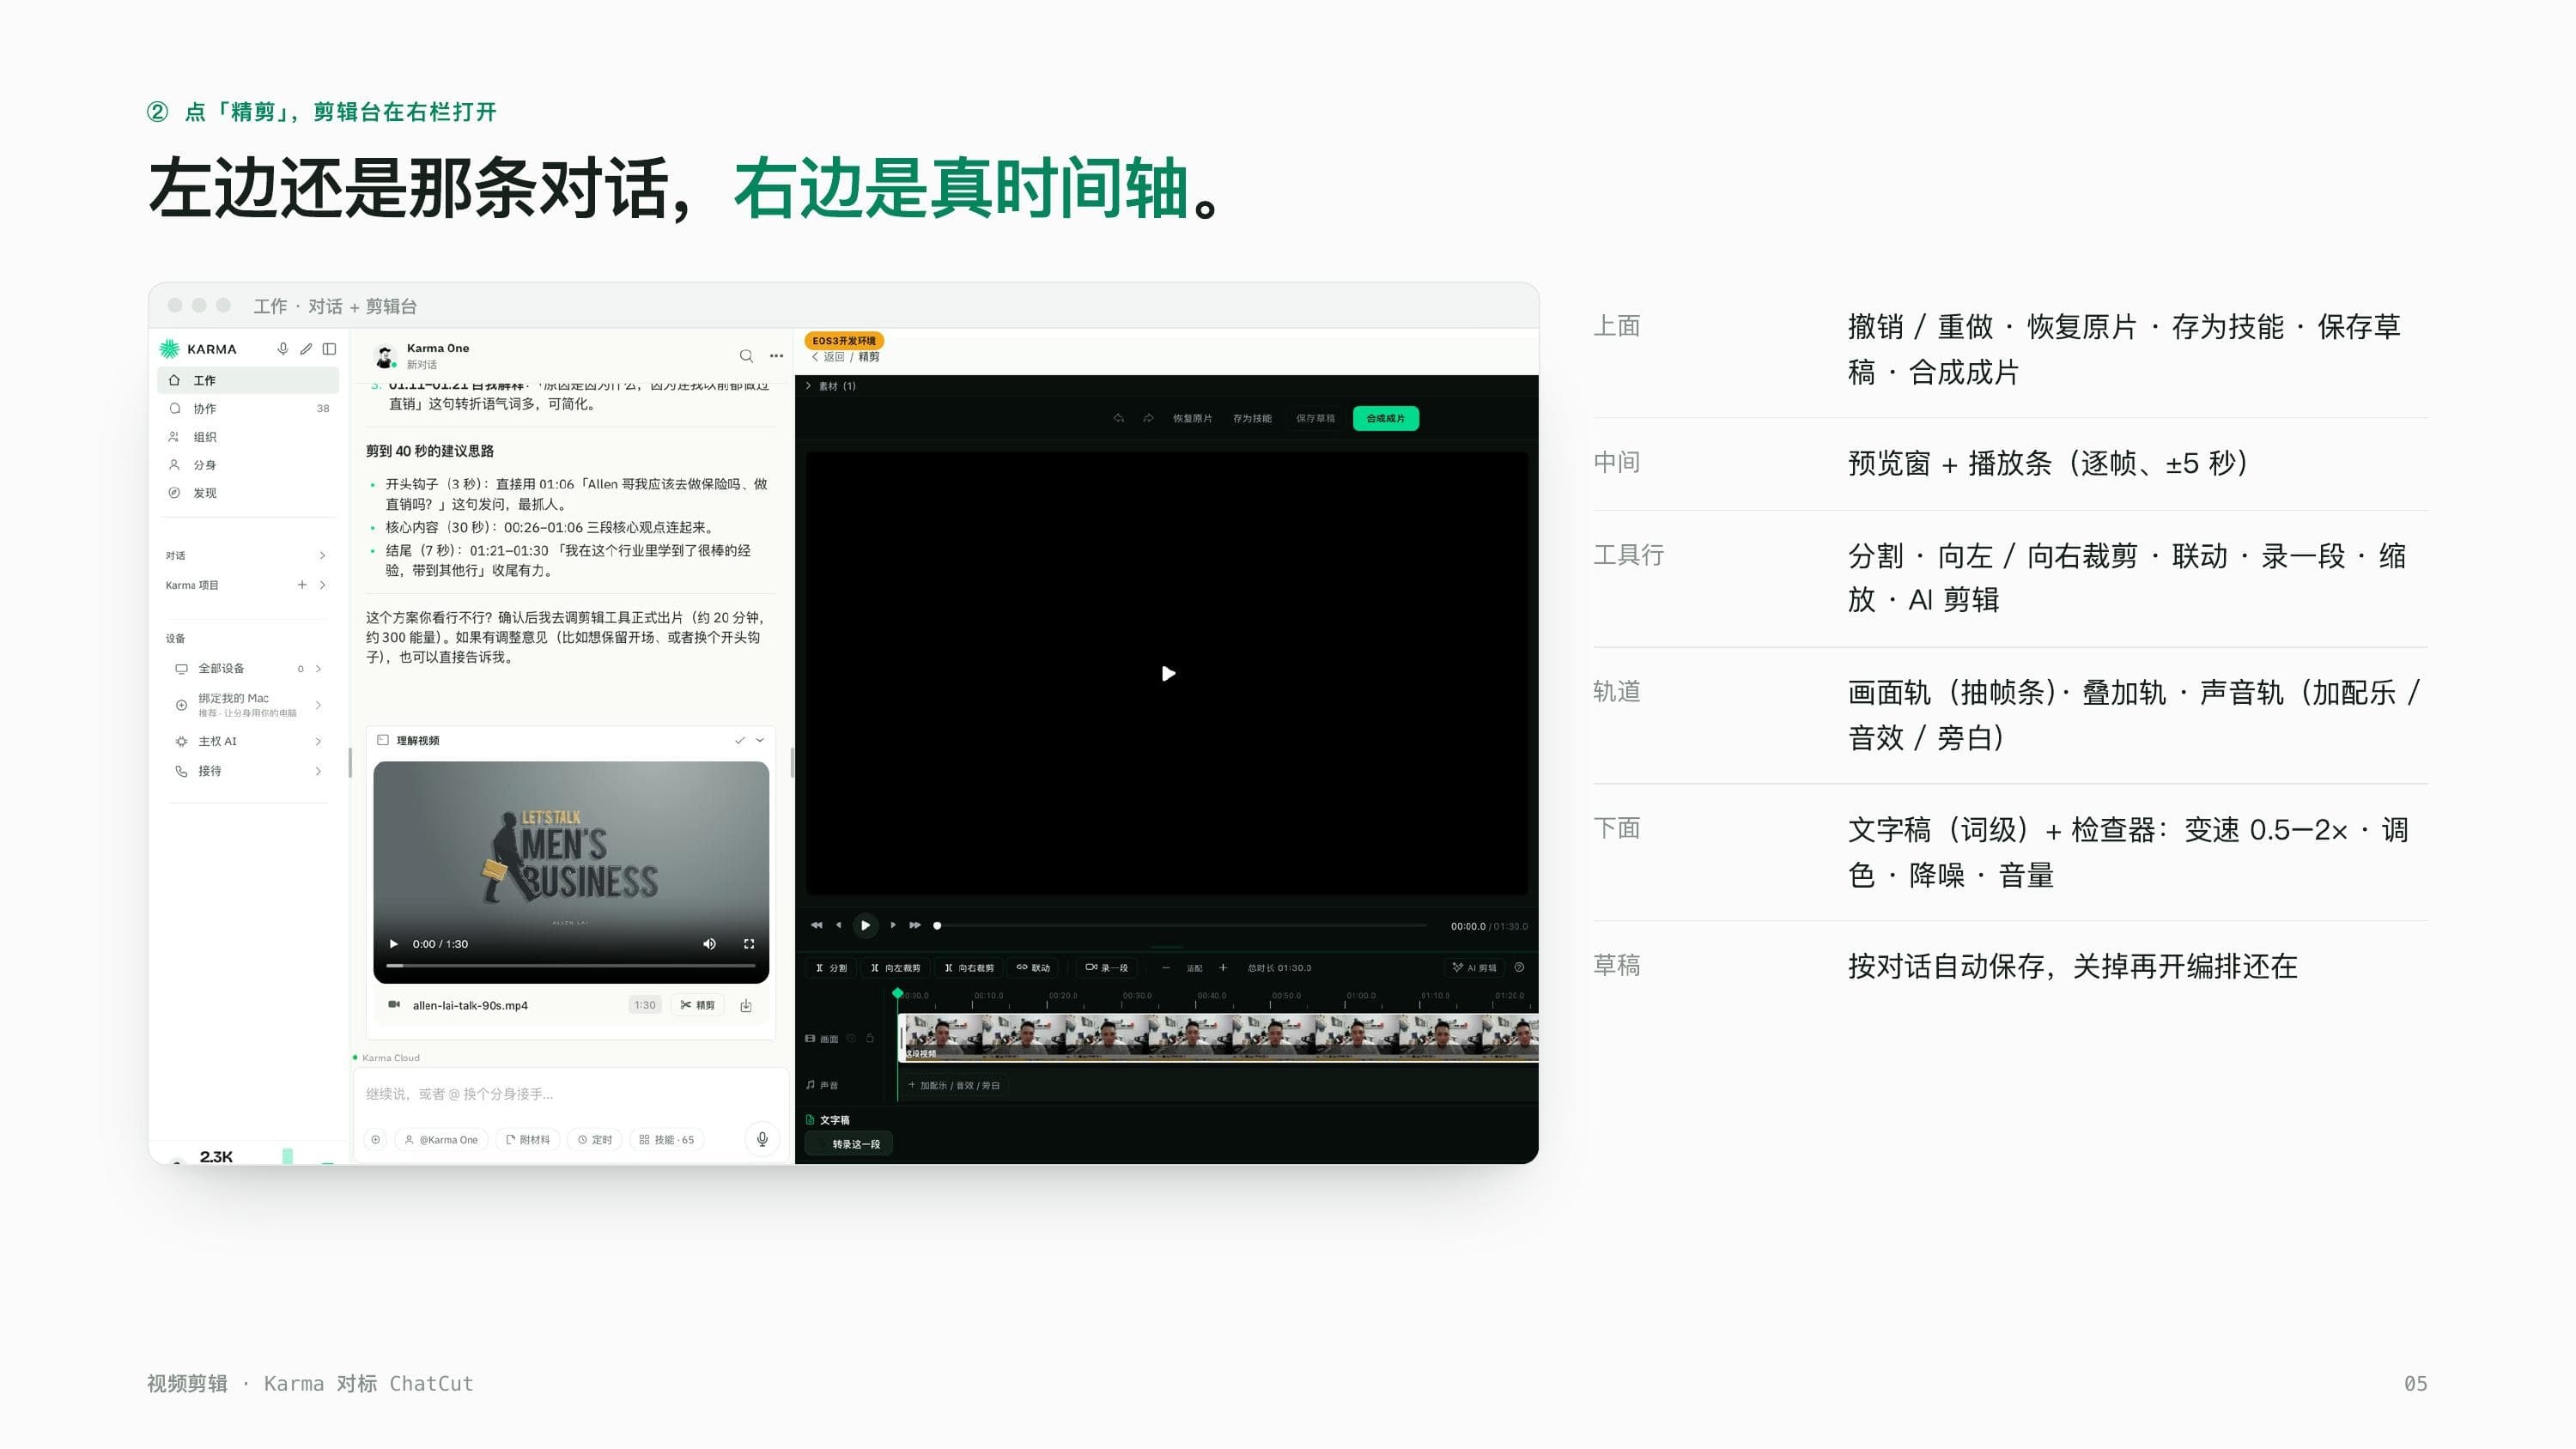
Task: Enter fullscreen on the chat video player
Action: tap(749, 944)
